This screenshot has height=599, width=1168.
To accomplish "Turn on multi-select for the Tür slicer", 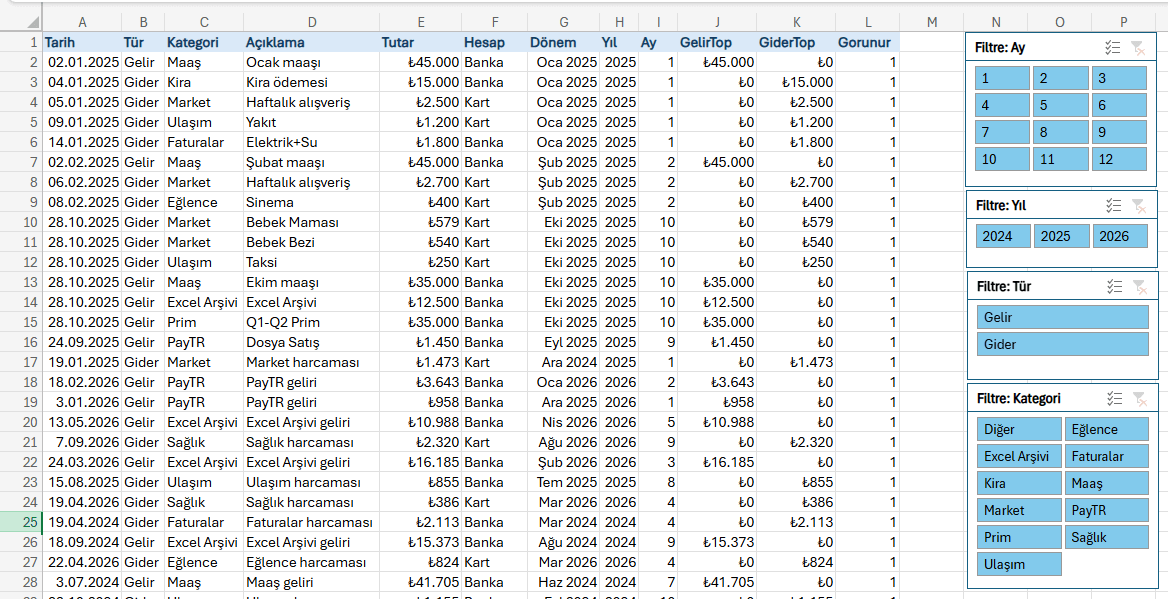I will [x=1113, y=286].
